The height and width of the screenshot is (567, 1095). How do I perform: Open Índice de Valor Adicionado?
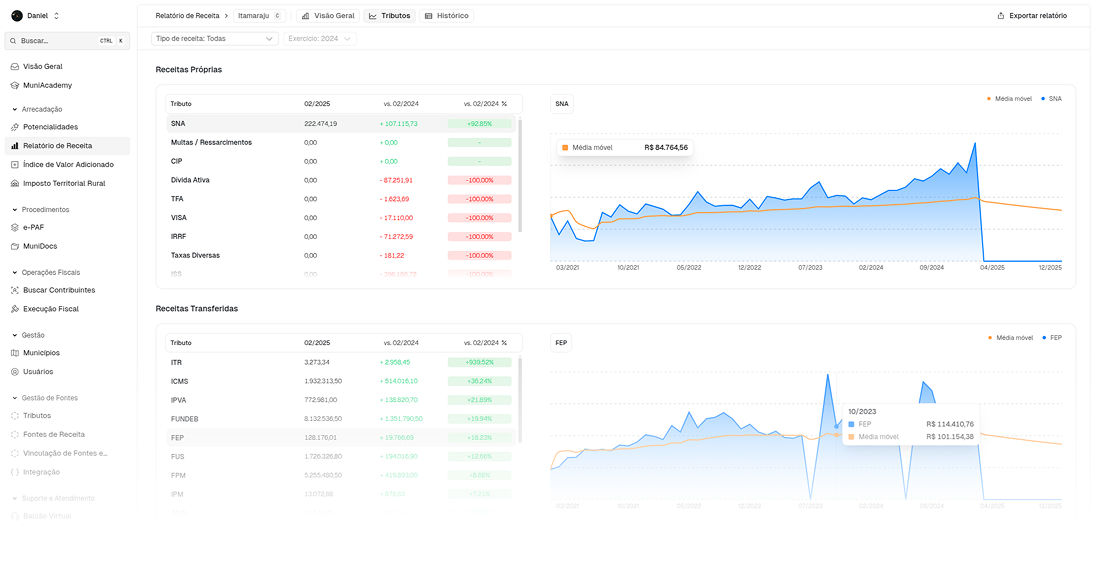68,164
